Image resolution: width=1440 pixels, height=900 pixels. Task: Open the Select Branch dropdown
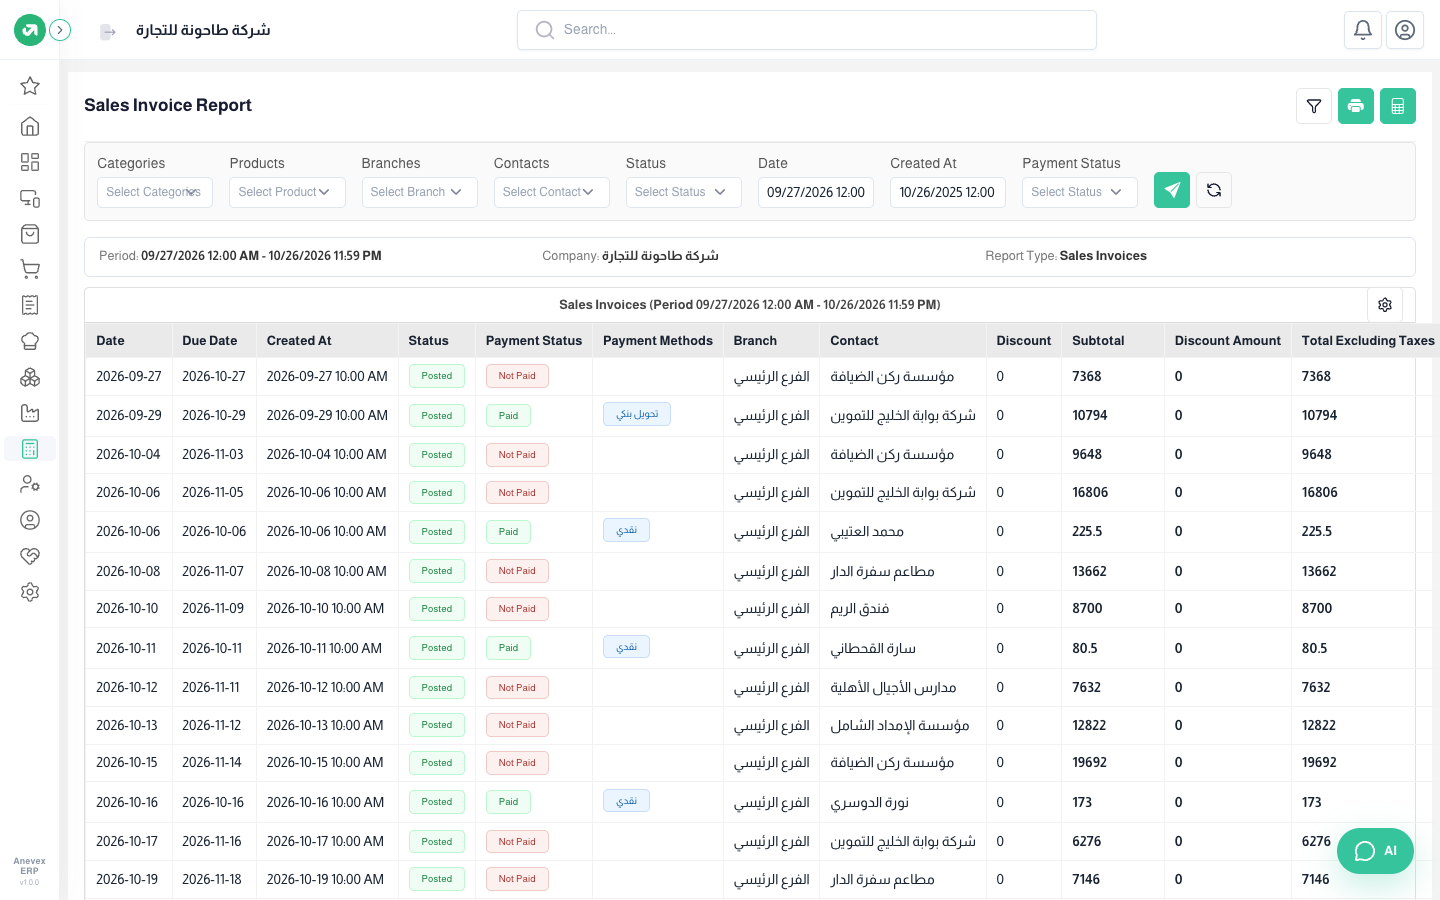[419, 192]
